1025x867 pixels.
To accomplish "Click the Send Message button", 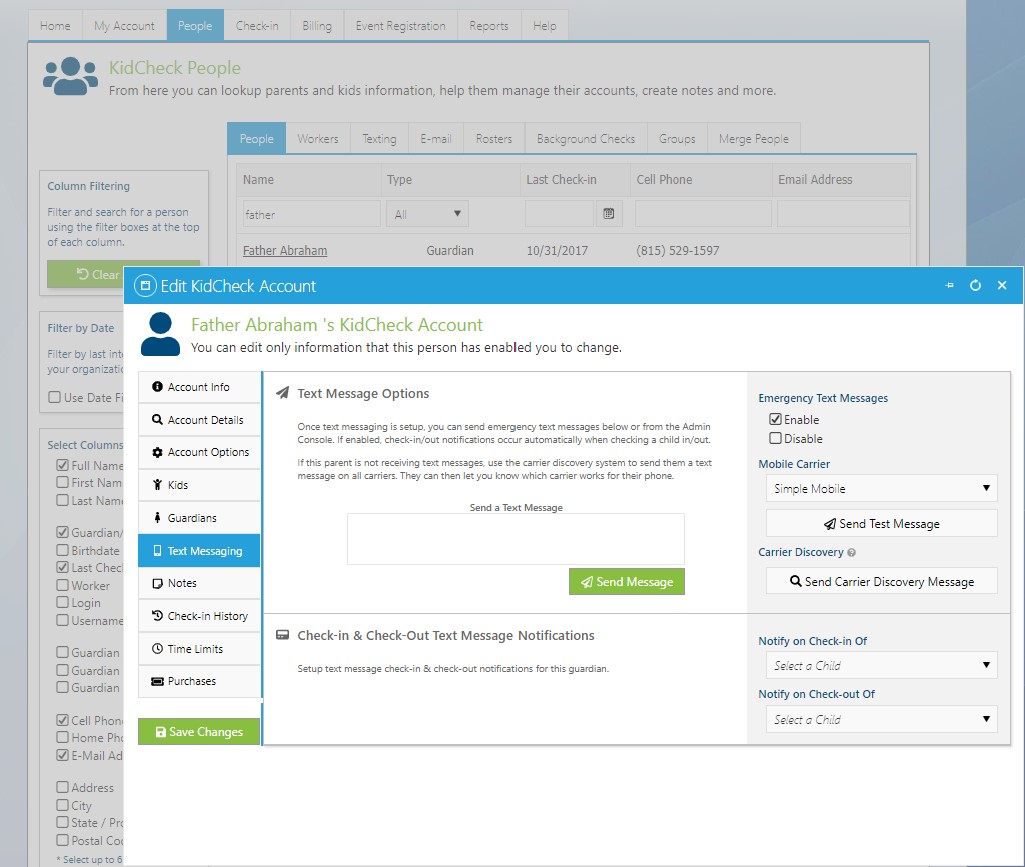I will coord(627,581).
